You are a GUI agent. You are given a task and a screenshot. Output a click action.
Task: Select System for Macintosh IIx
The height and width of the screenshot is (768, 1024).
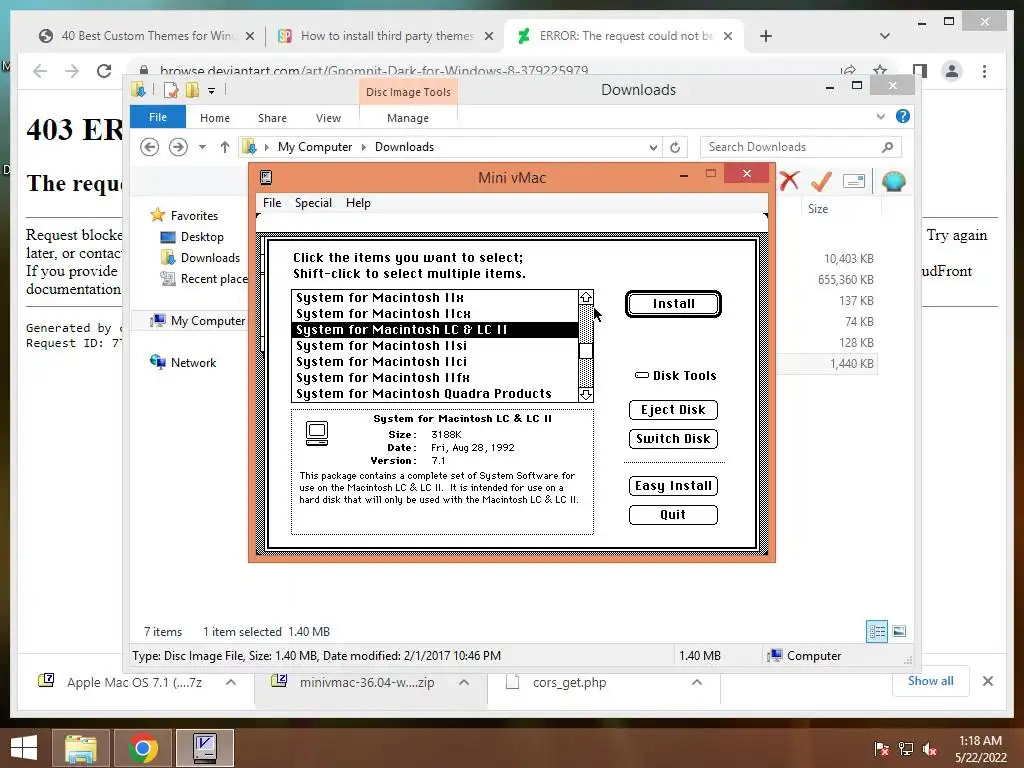pos(434,298)
